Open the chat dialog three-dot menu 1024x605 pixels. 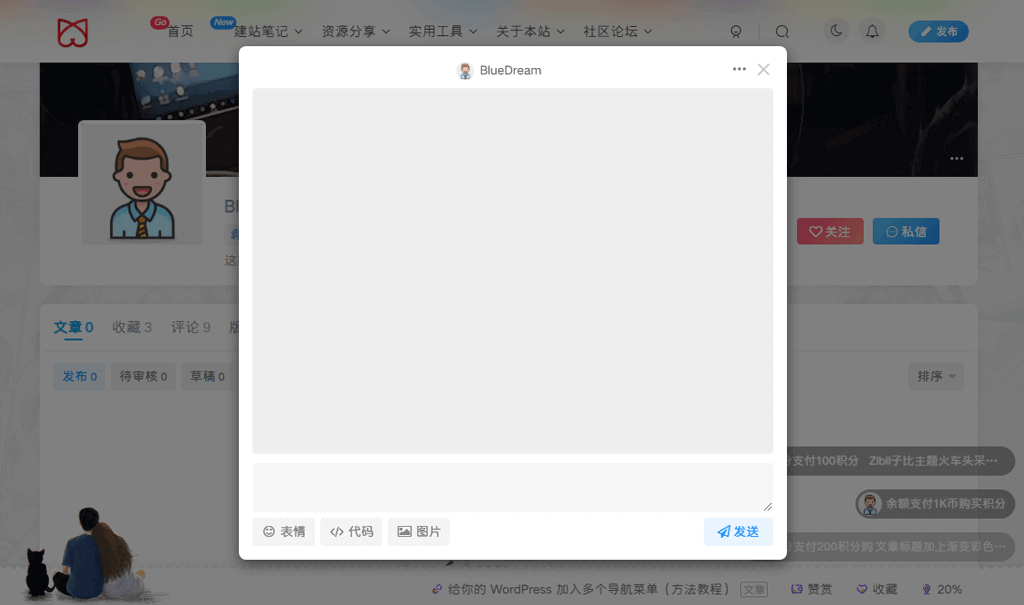point(739,69)
